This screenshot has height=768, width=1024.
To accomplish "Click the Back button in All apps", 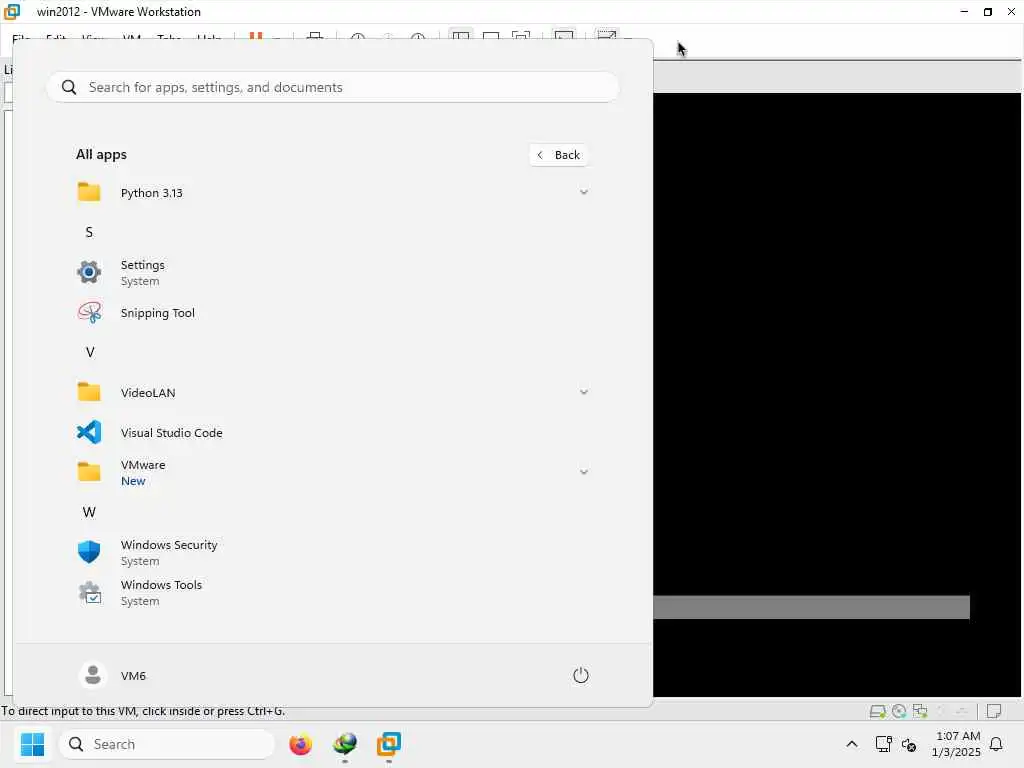I will pyautogui.click(x=558, y=155).
